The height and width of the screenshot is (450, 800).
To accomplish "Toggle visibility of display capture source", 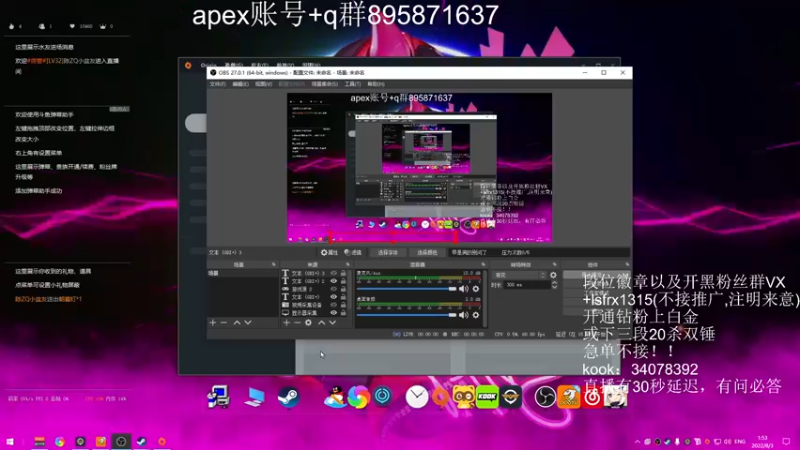I will [x=334, y=313].
